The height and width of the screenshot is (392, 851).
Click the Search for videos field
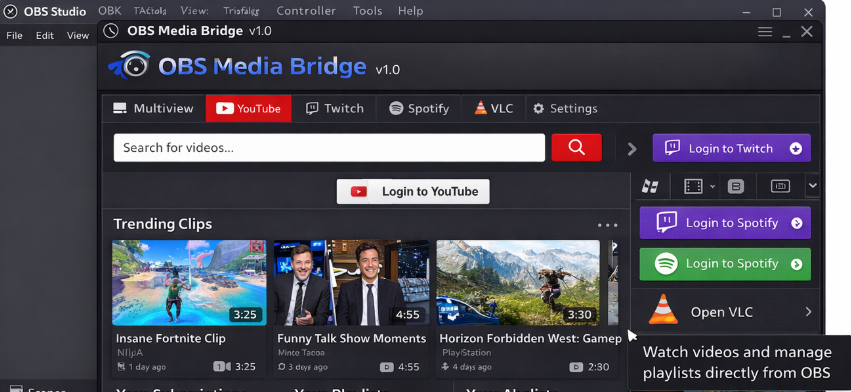[x=329, y=148]
